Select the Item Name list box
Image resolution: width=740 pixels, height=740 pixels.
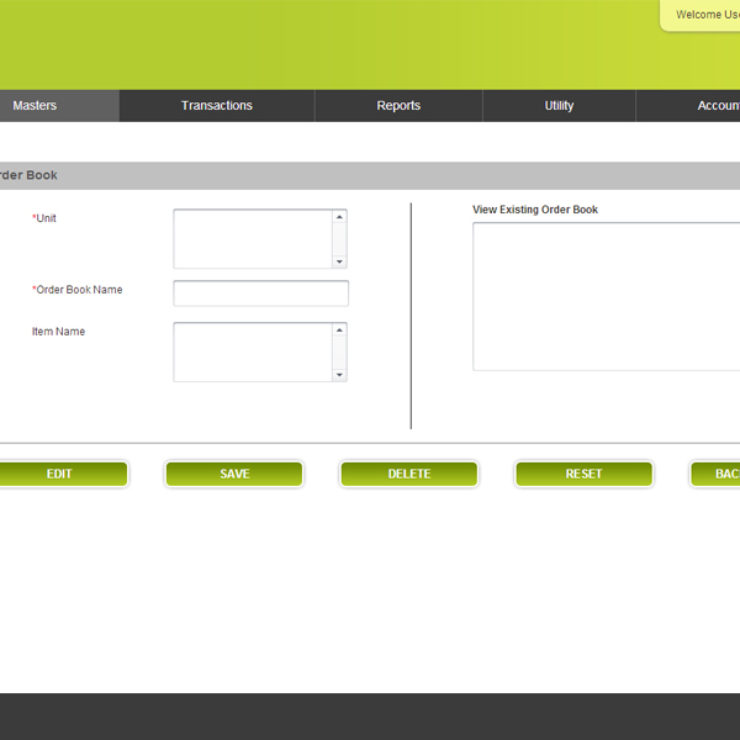tap(253, 352)
